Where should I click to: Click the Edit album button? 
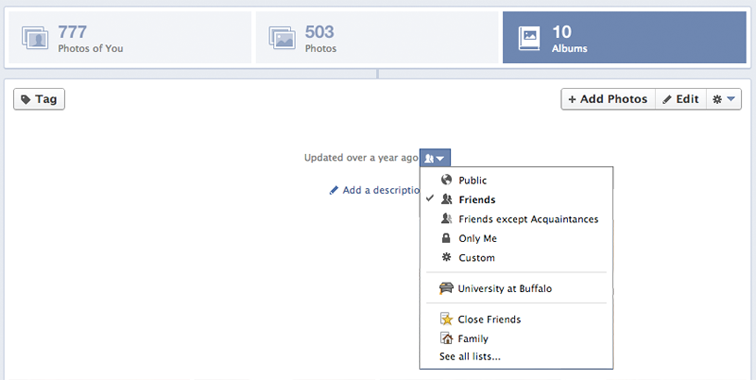click(681, 99)
